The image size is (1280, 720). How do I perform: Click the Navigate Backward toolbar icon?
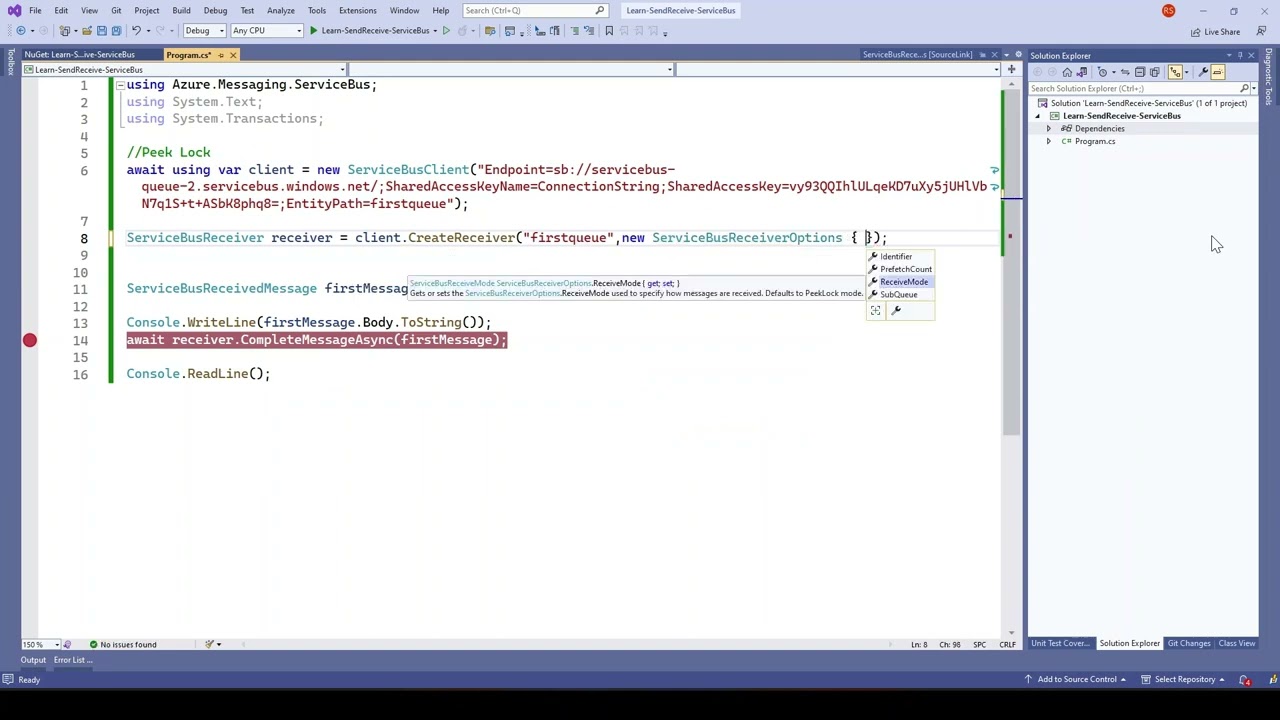coord(20,31)
